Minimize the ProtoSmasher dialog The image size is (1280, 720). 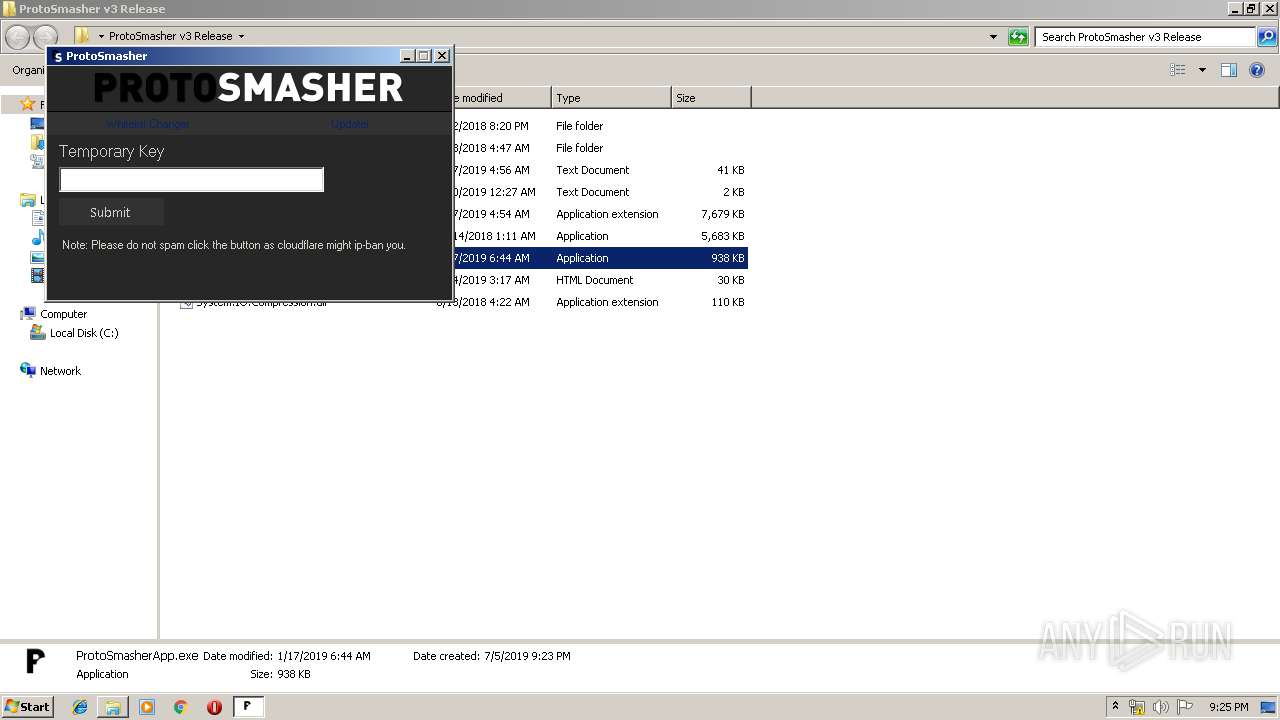[407, 56]
